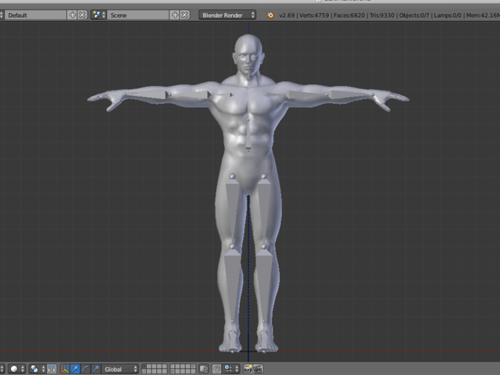Delete the Default screen layout
This screenshot has height=375, width=500.
coord(82,15)
